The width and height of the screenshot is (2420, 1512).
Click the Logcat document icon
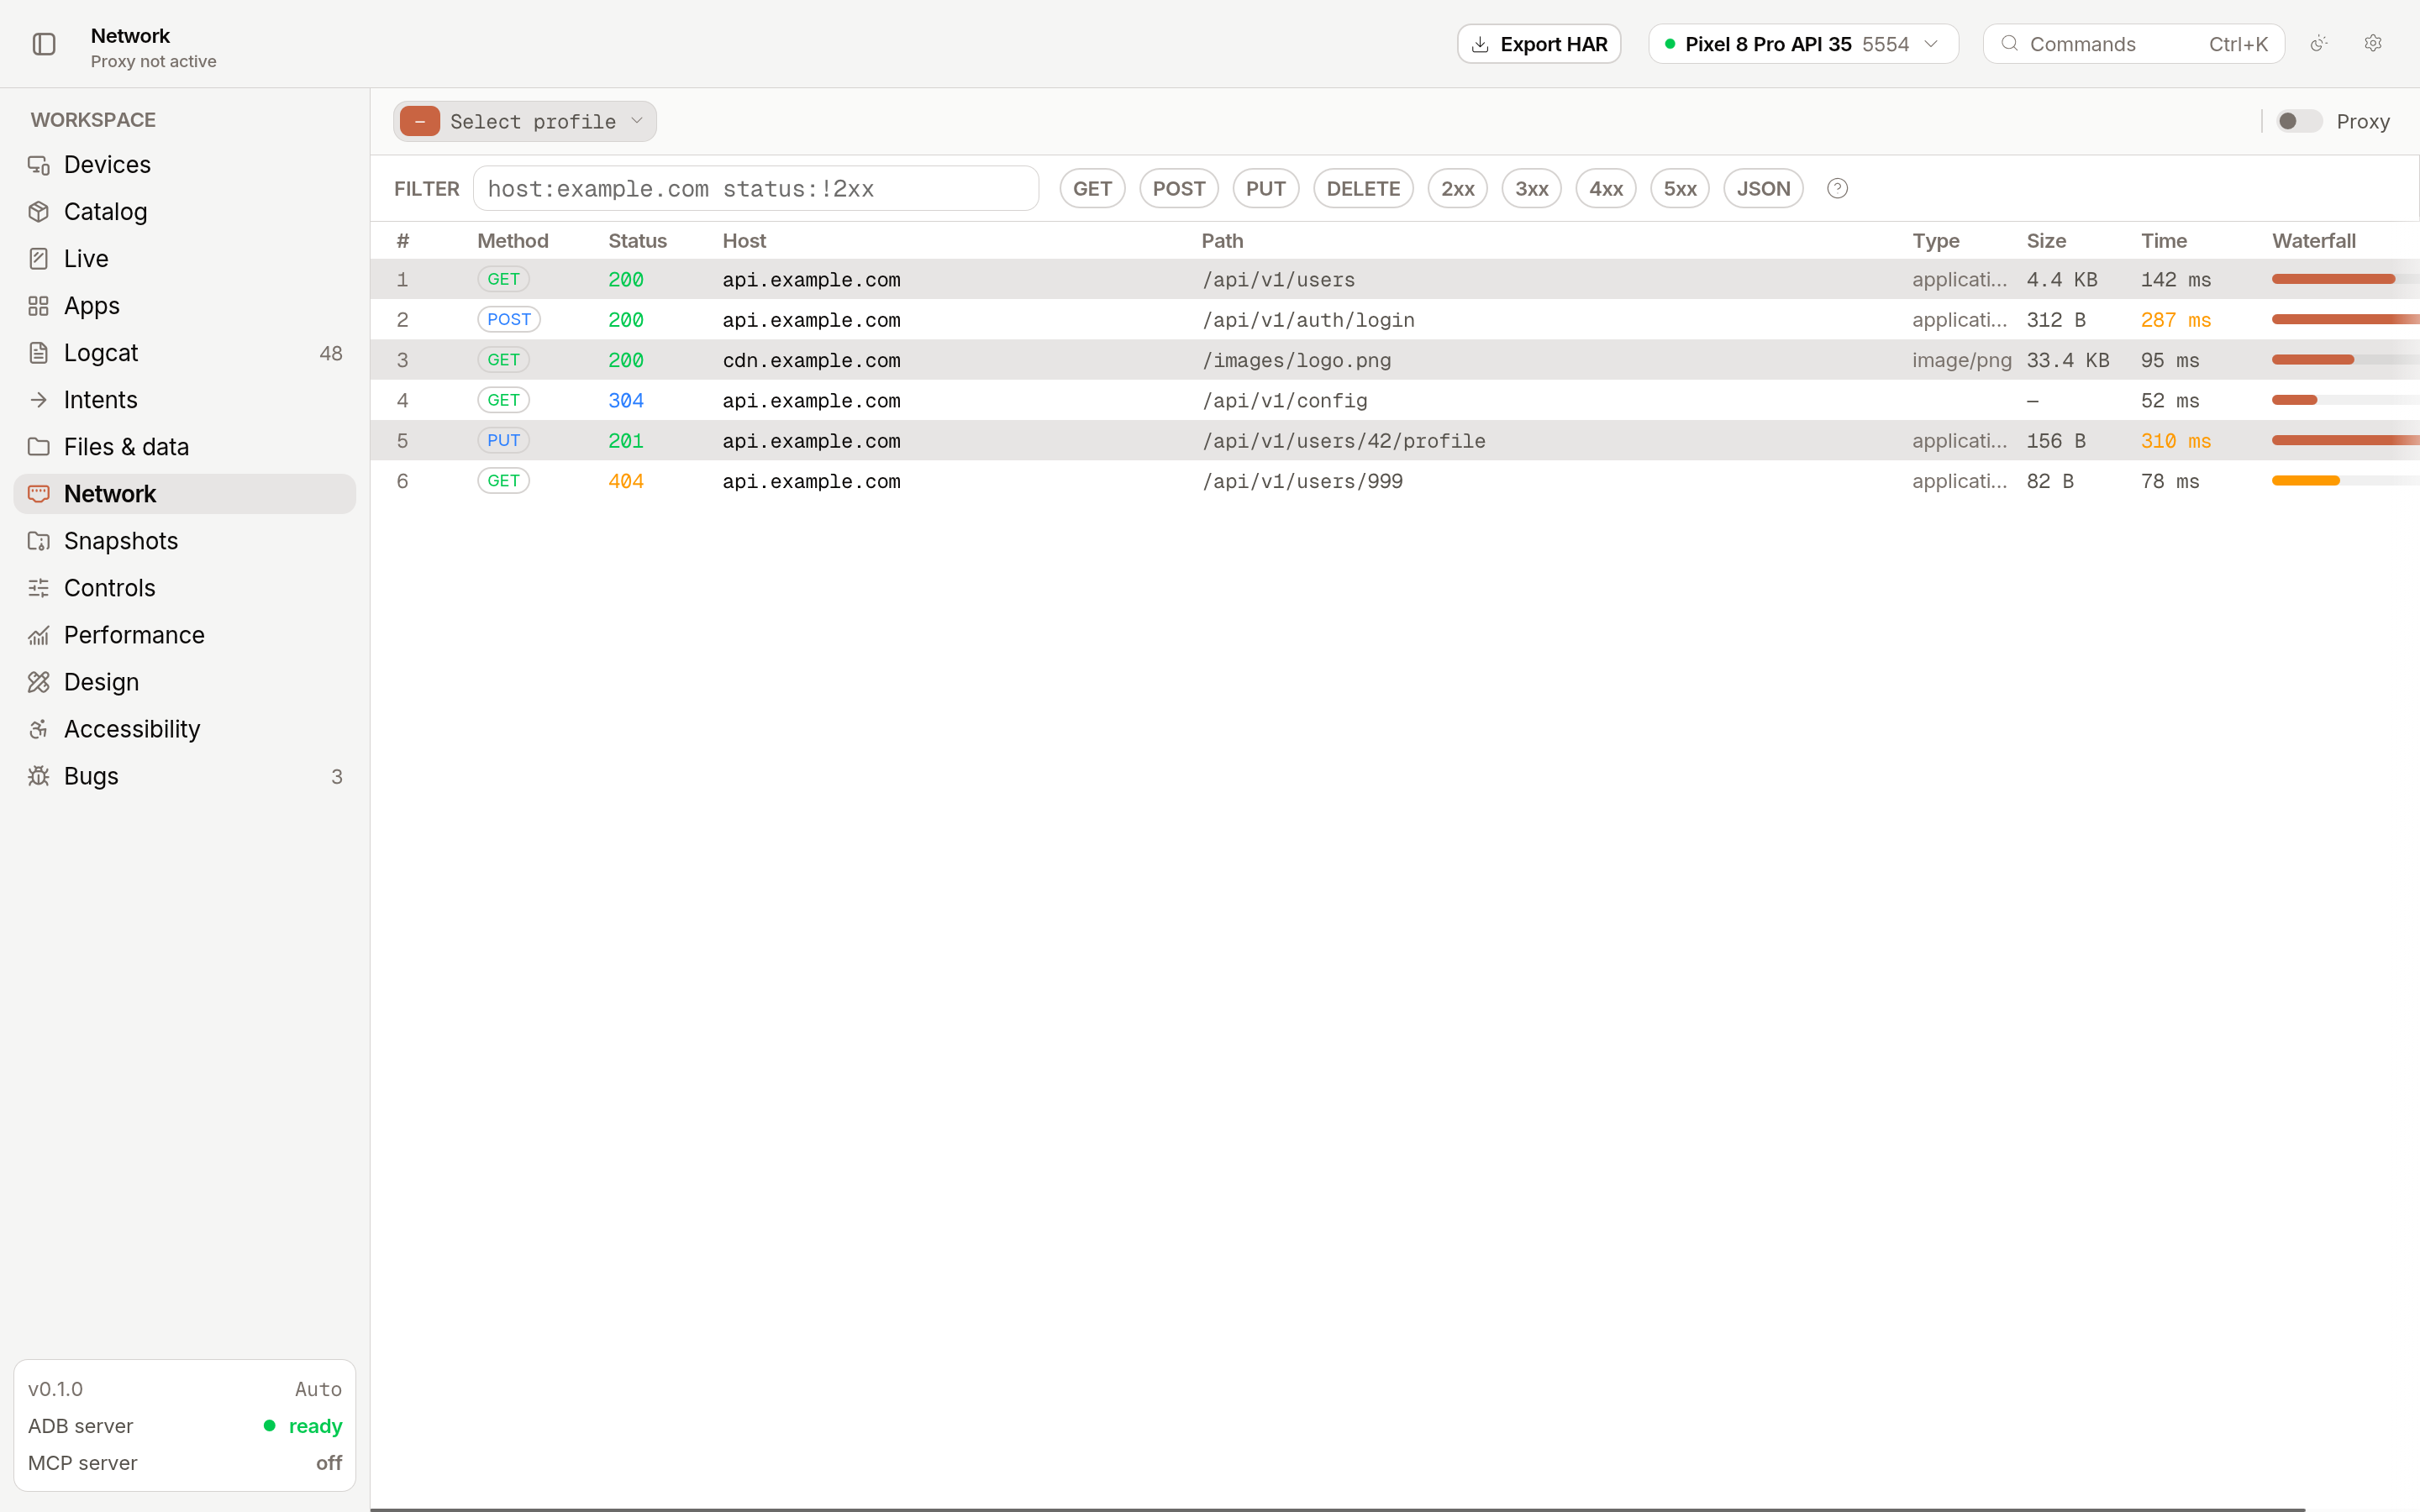click(39, 353)
